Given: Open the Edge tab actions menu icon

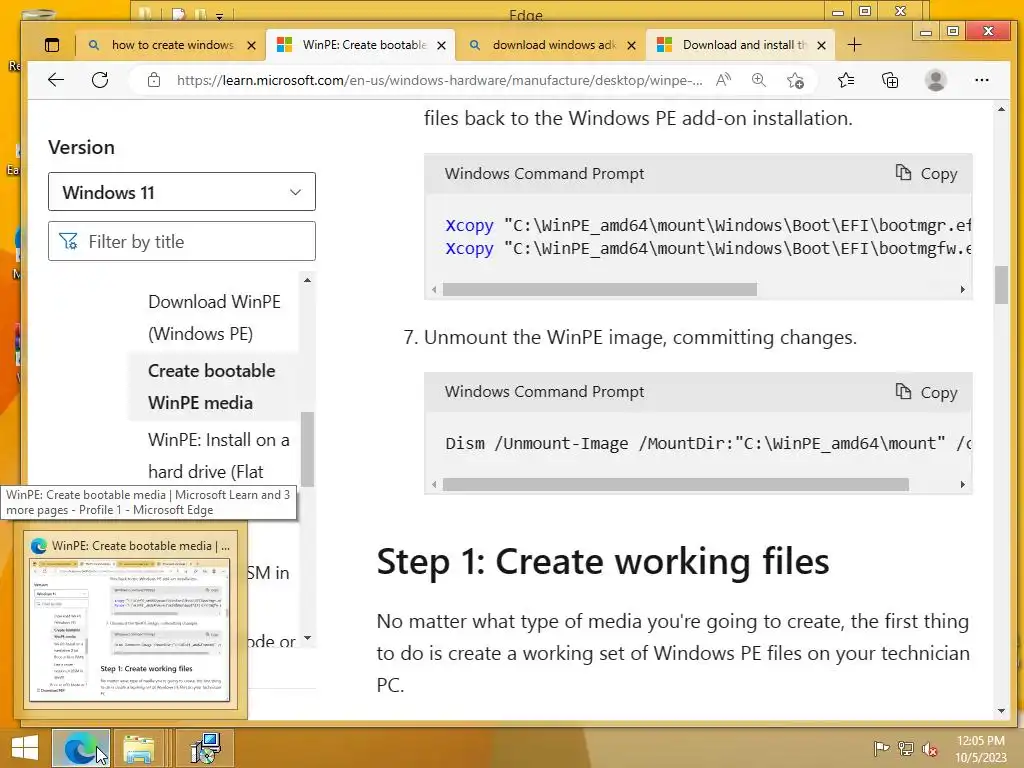Looking at the screenshot, I should [52, 45].
